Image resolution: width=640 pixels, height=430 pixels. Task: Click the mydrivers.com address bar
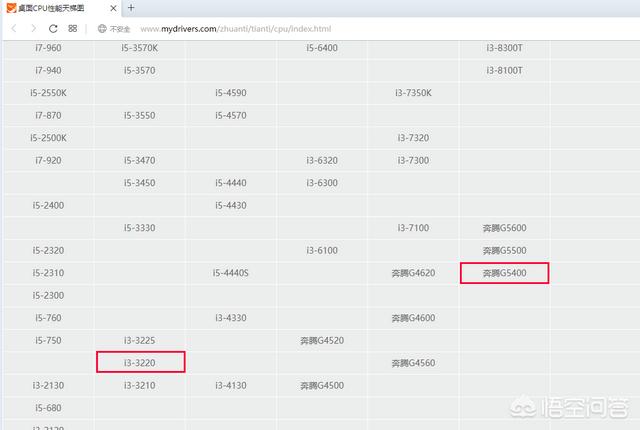point(236,29)
